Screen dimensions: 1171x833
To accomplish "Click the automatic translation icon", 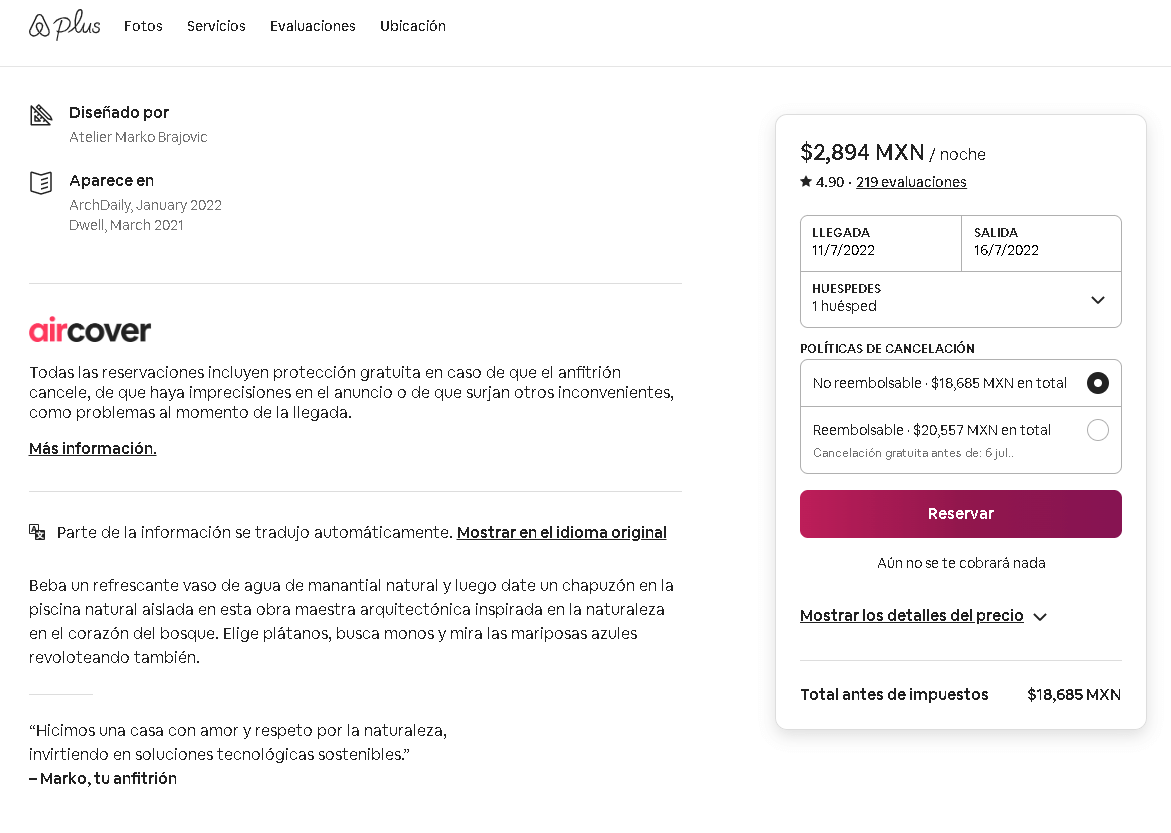I will click(x=38, y=532).
